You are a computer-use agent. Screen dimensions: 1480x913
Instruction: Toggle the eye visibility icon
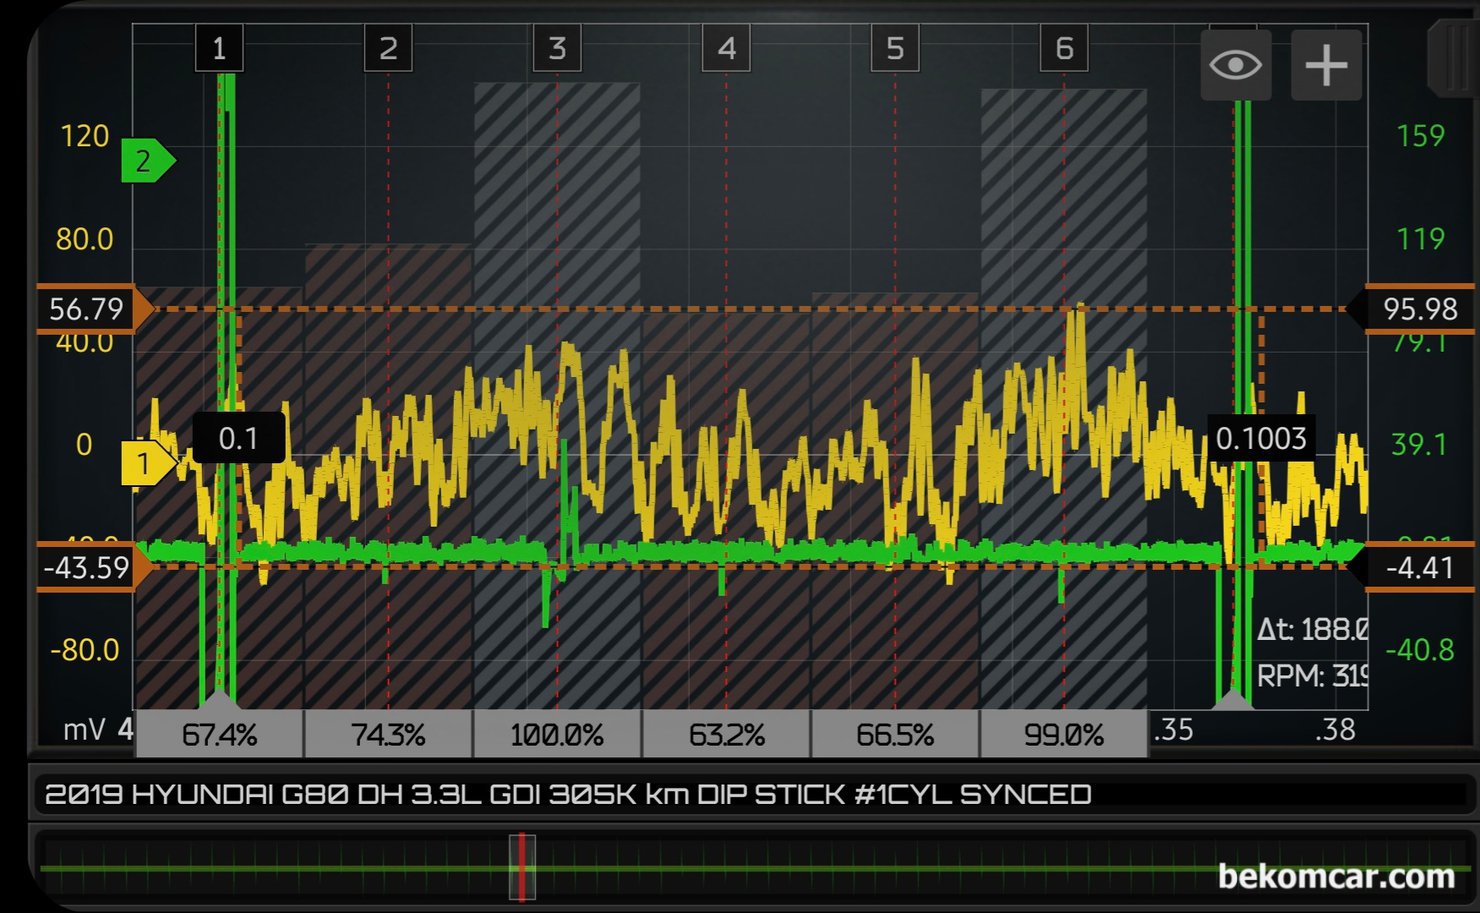click(1235, 66)
